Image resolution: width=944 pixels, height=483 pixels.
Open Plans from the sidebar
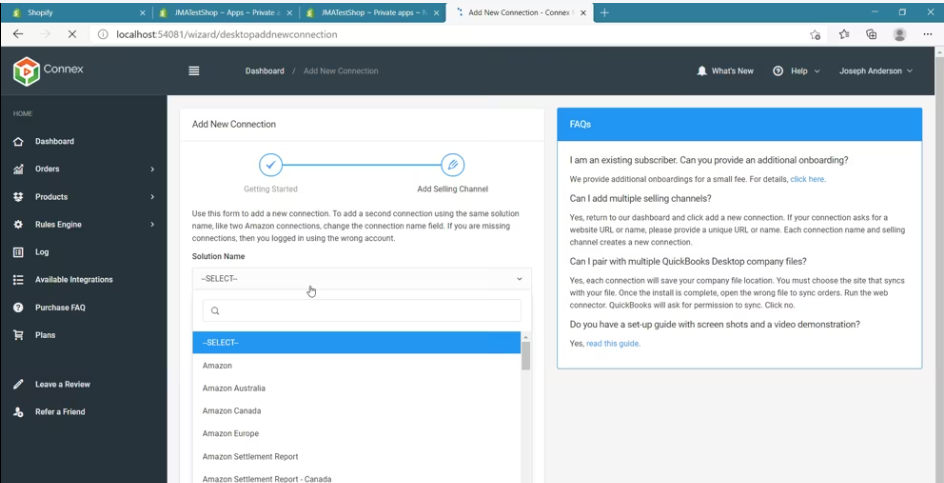[45, 335]
